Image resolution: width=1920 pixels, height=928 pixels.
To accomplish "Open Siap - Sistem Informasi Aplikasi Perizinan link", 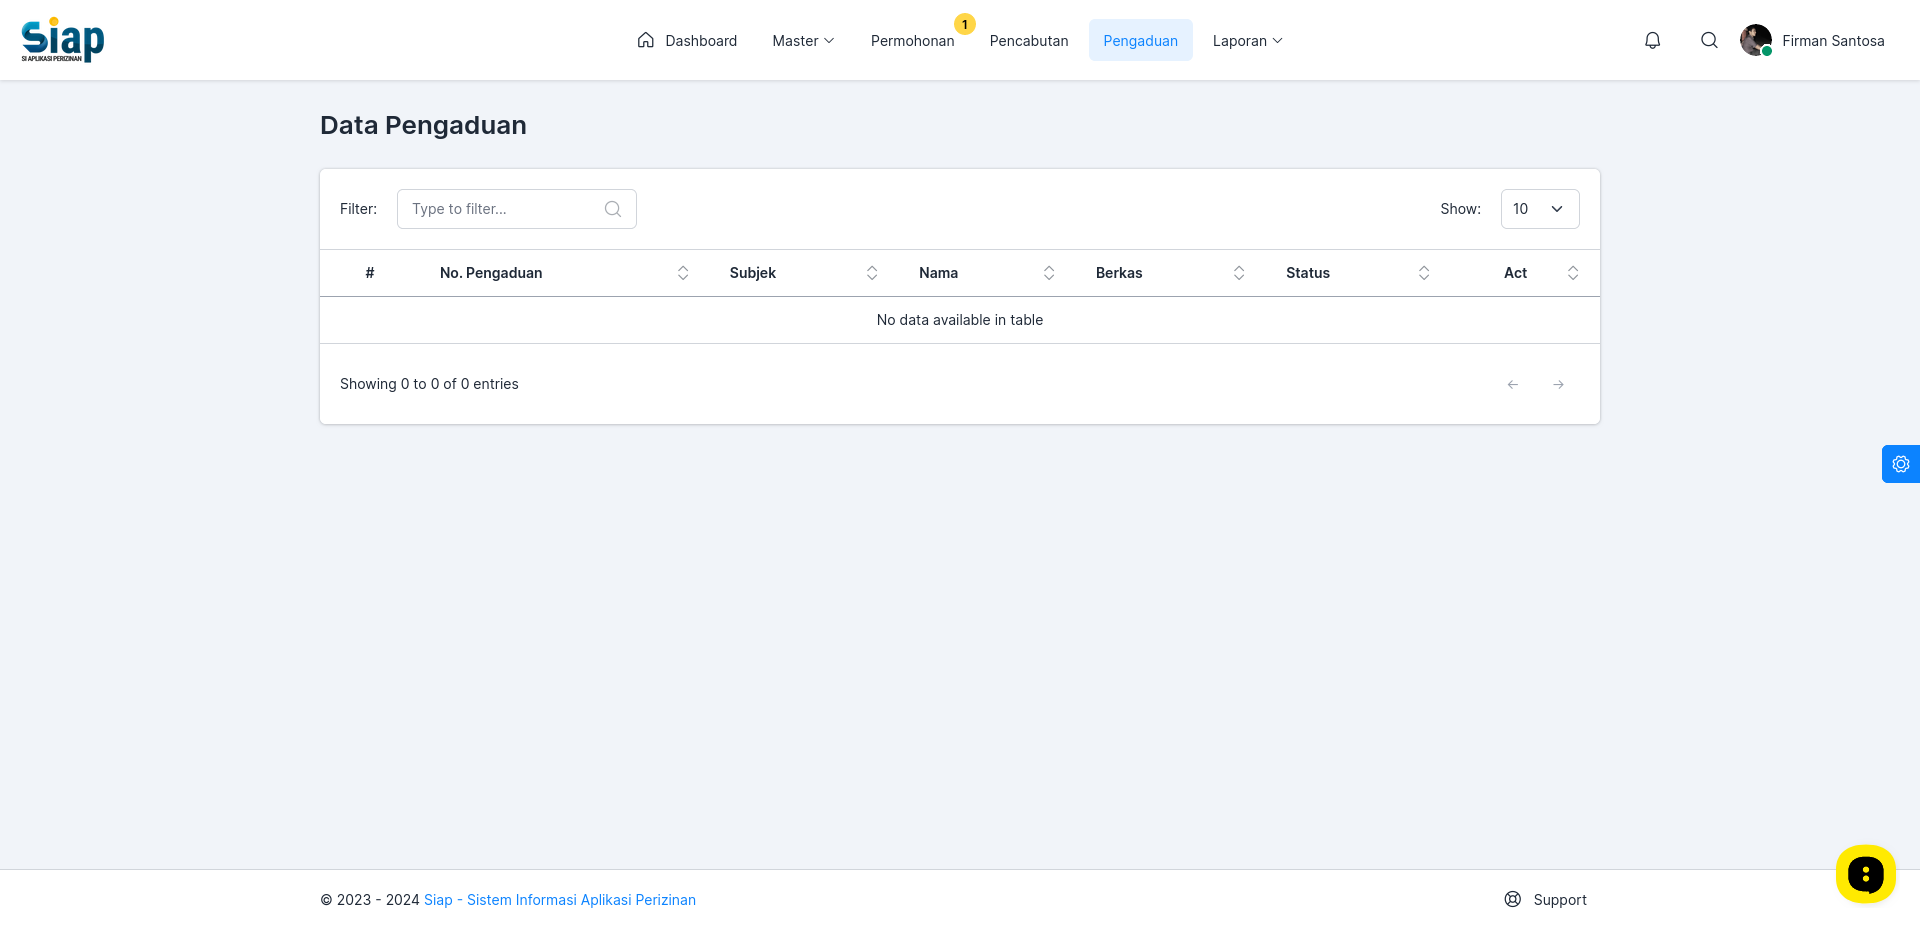I will click(560, 900).
